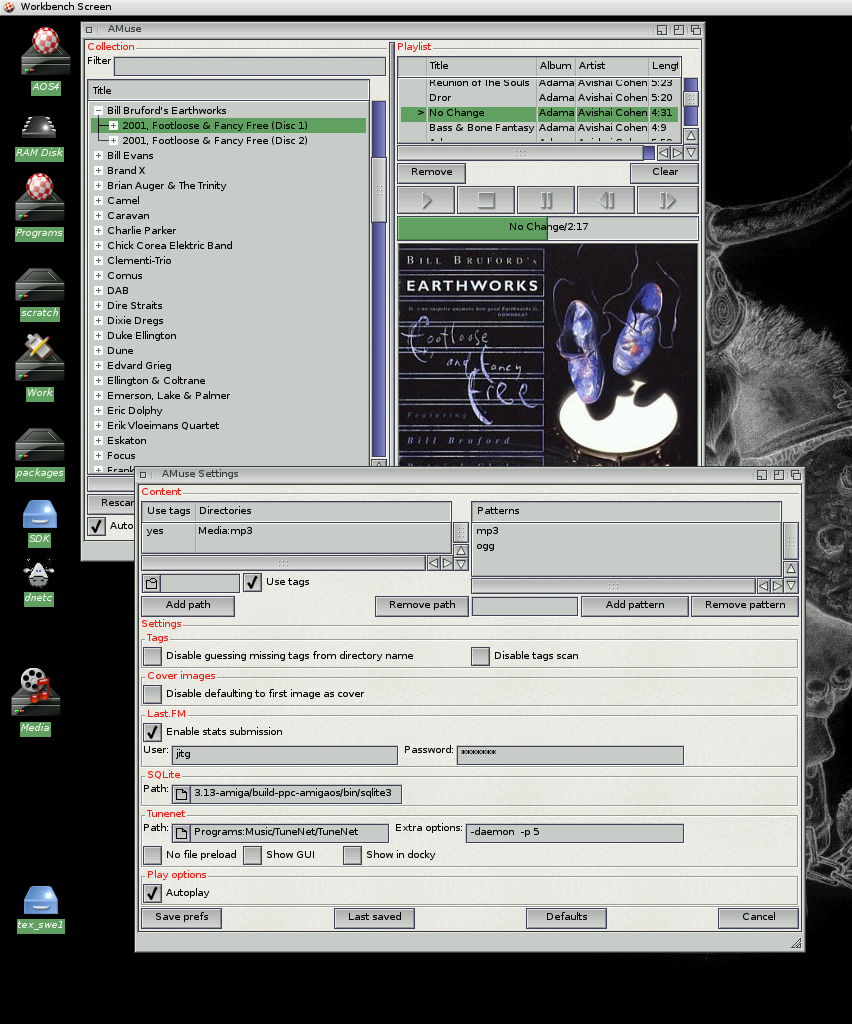Toggle Disable defaulting to first image checkbox
This screenshot has width=852, height=1024.
coord(153,694)
